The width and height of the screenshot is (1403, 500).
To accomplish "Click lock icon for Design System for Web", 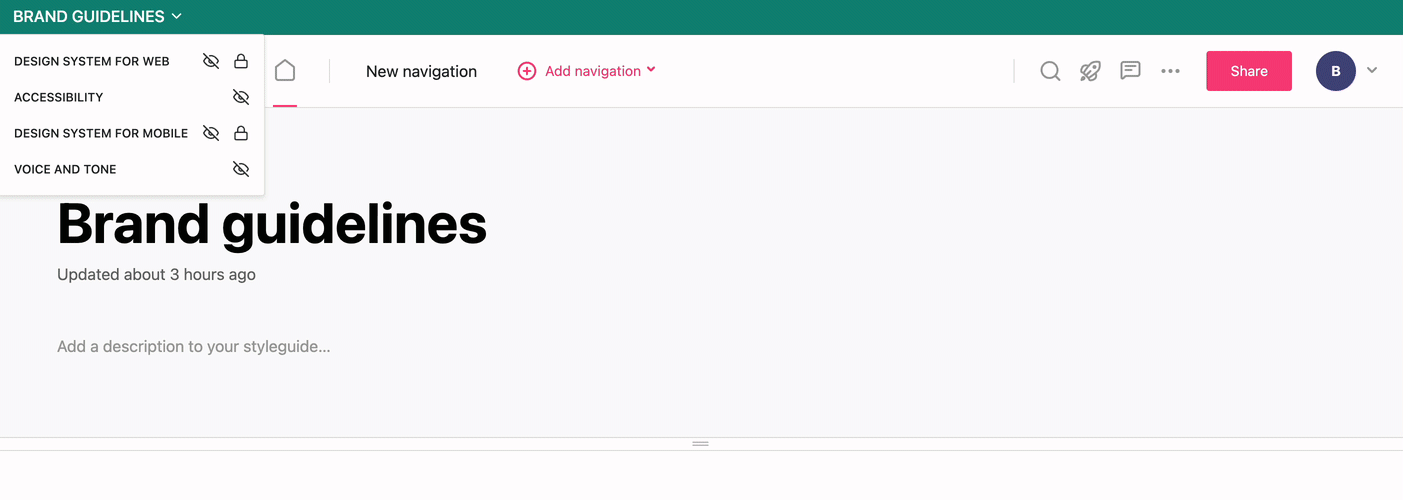I will [241, 61].
